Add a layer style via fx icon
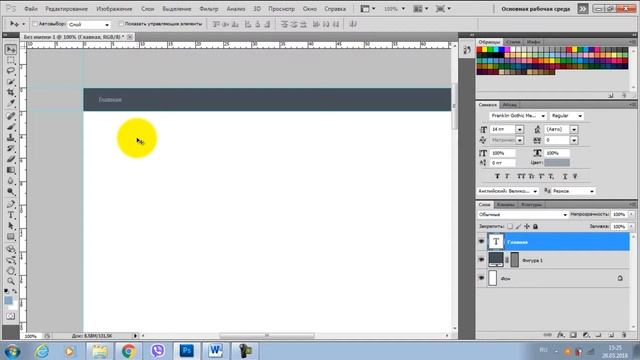The height and width of the screenshot is (360, 640). 561,335
